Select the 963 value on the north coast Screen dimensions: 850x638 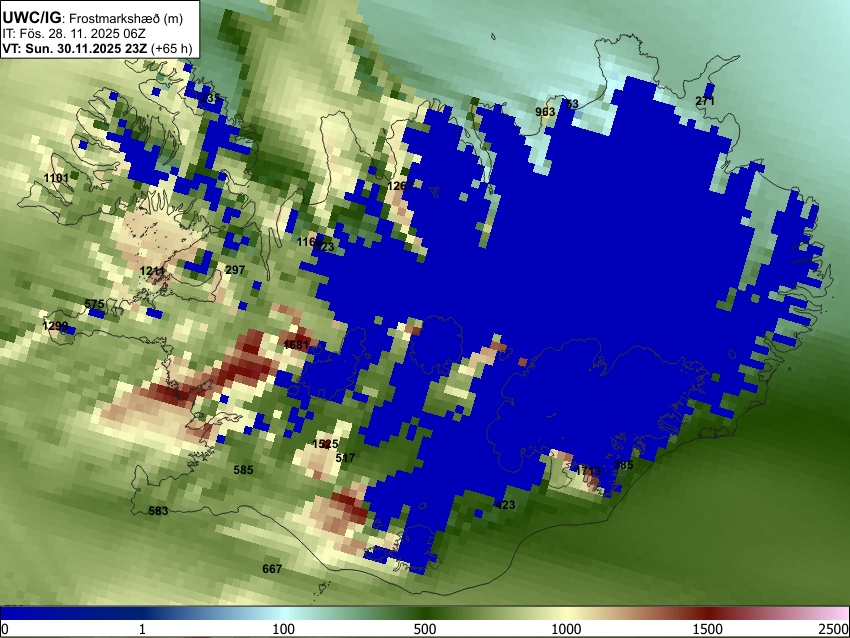coord(545,112)
